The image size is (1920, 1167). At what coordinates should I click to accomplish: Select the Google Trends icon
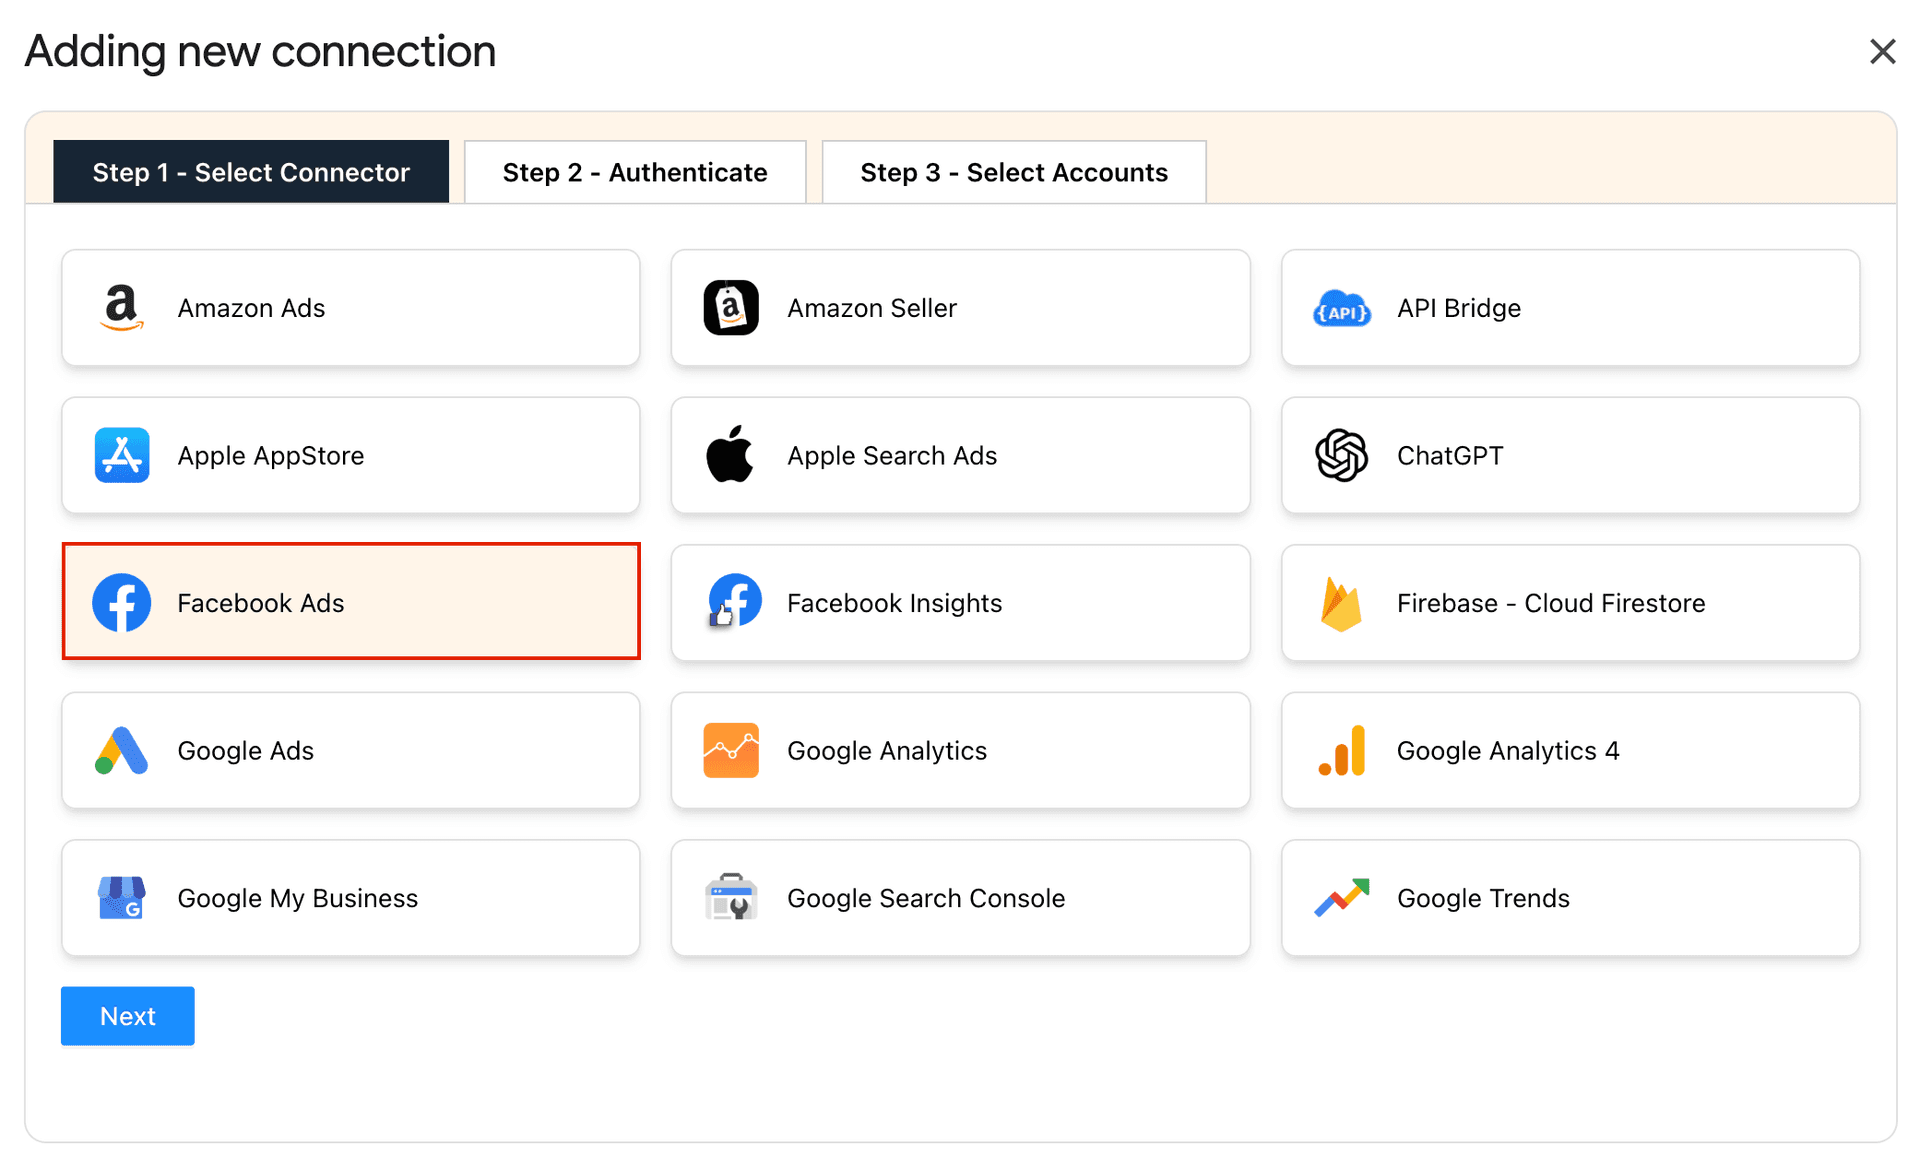pyautogui.click(x=1341, y=897)
